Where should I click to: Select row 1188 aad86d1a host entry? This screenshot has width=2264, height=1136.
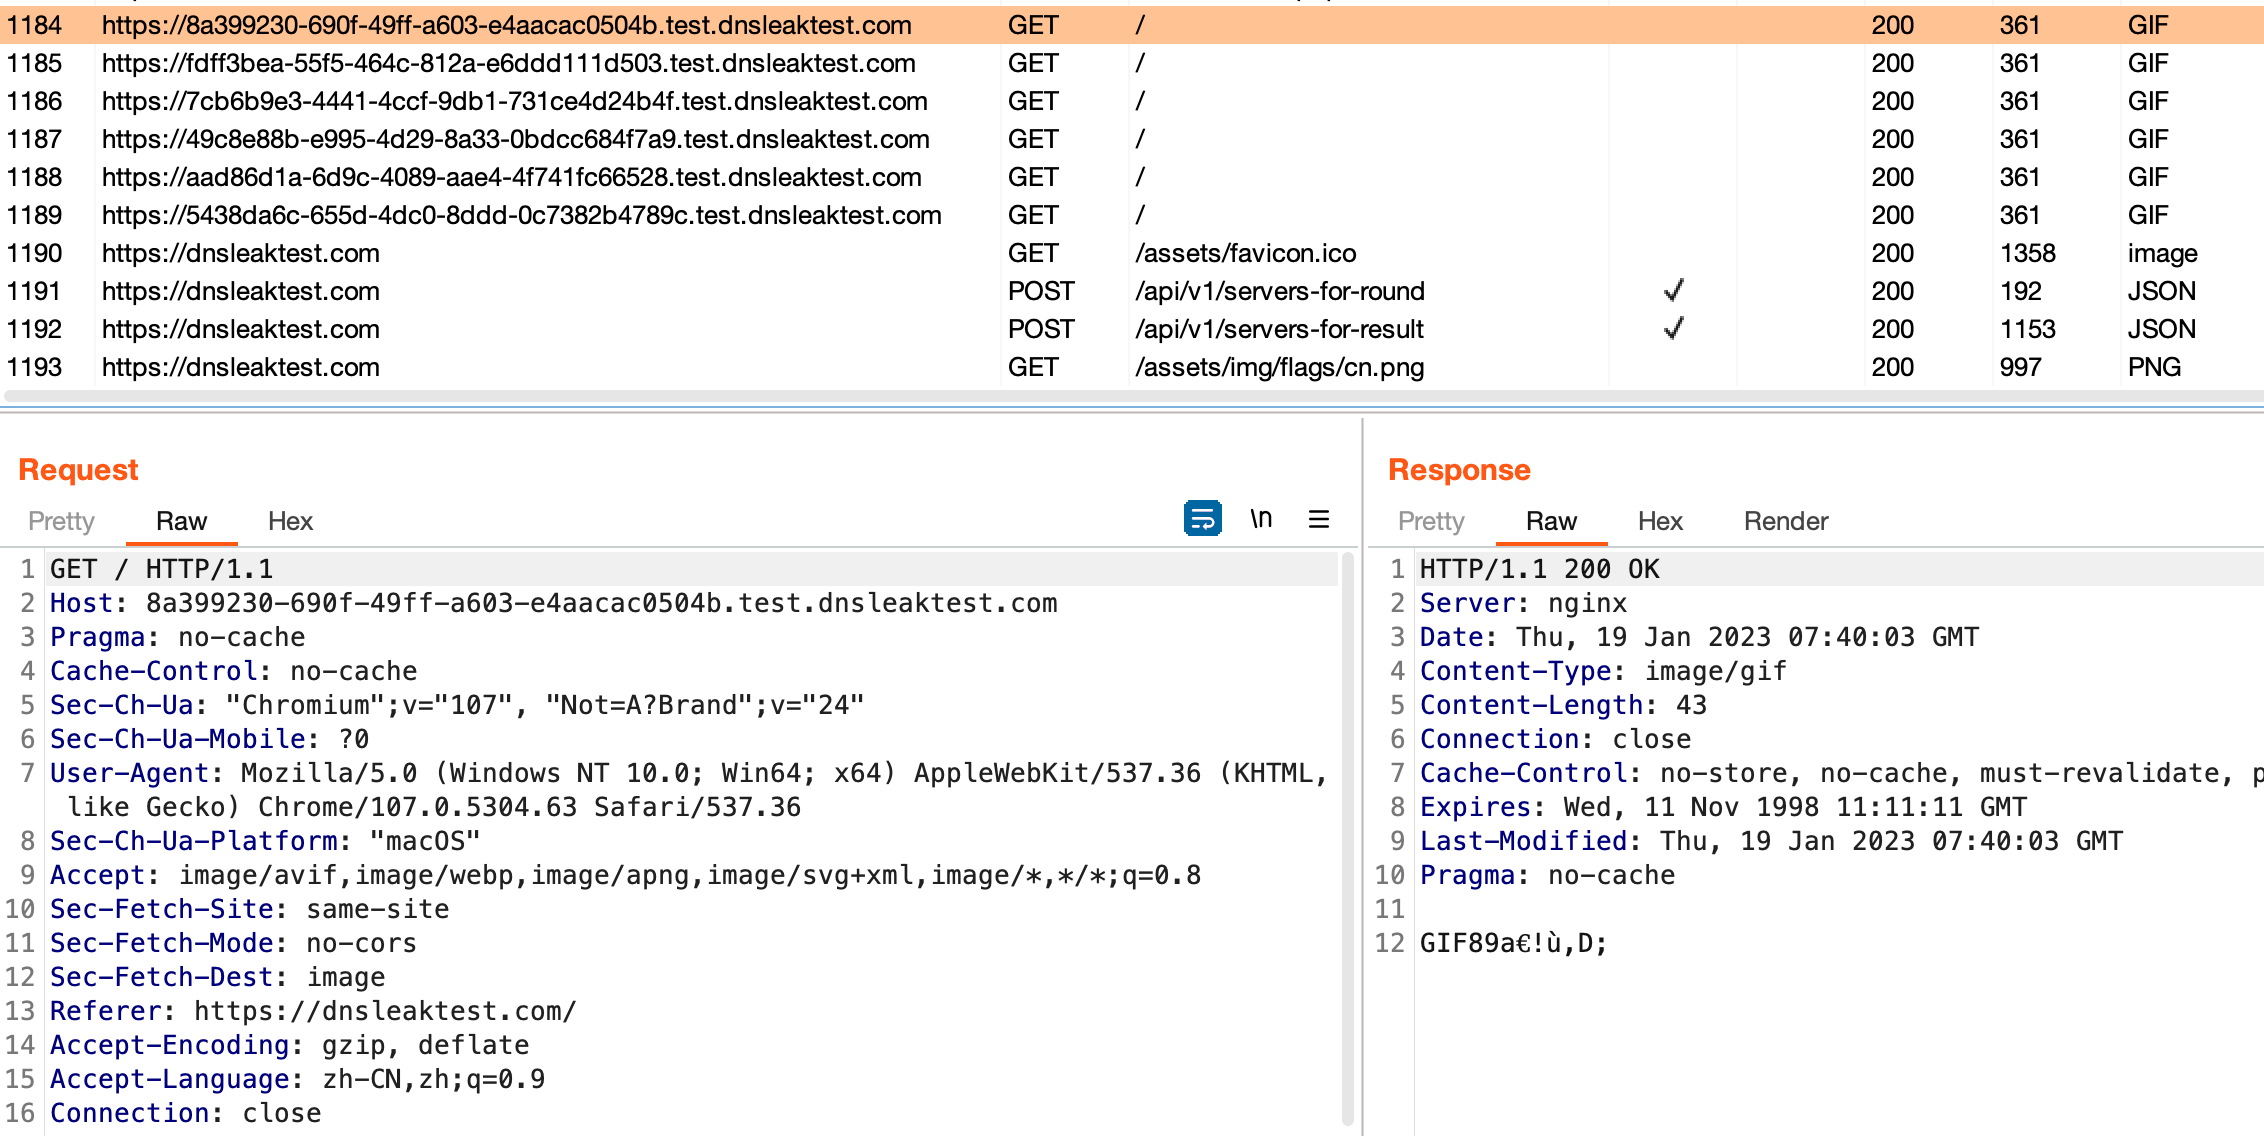511,177
